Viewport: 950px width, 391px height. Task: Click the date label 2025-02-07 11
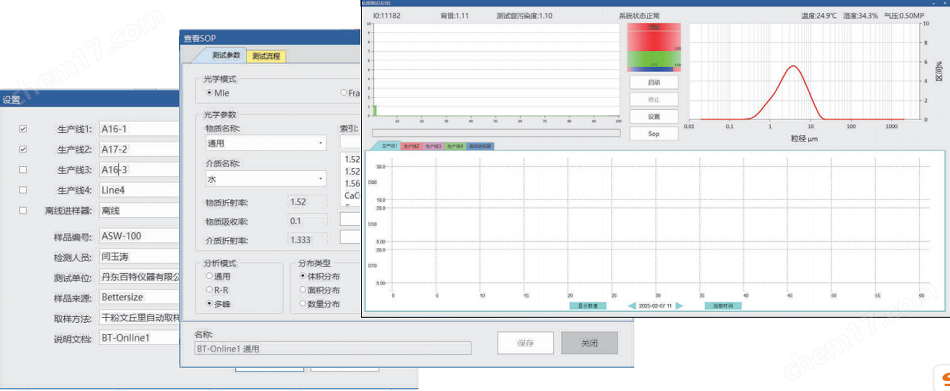pos(656,306)
